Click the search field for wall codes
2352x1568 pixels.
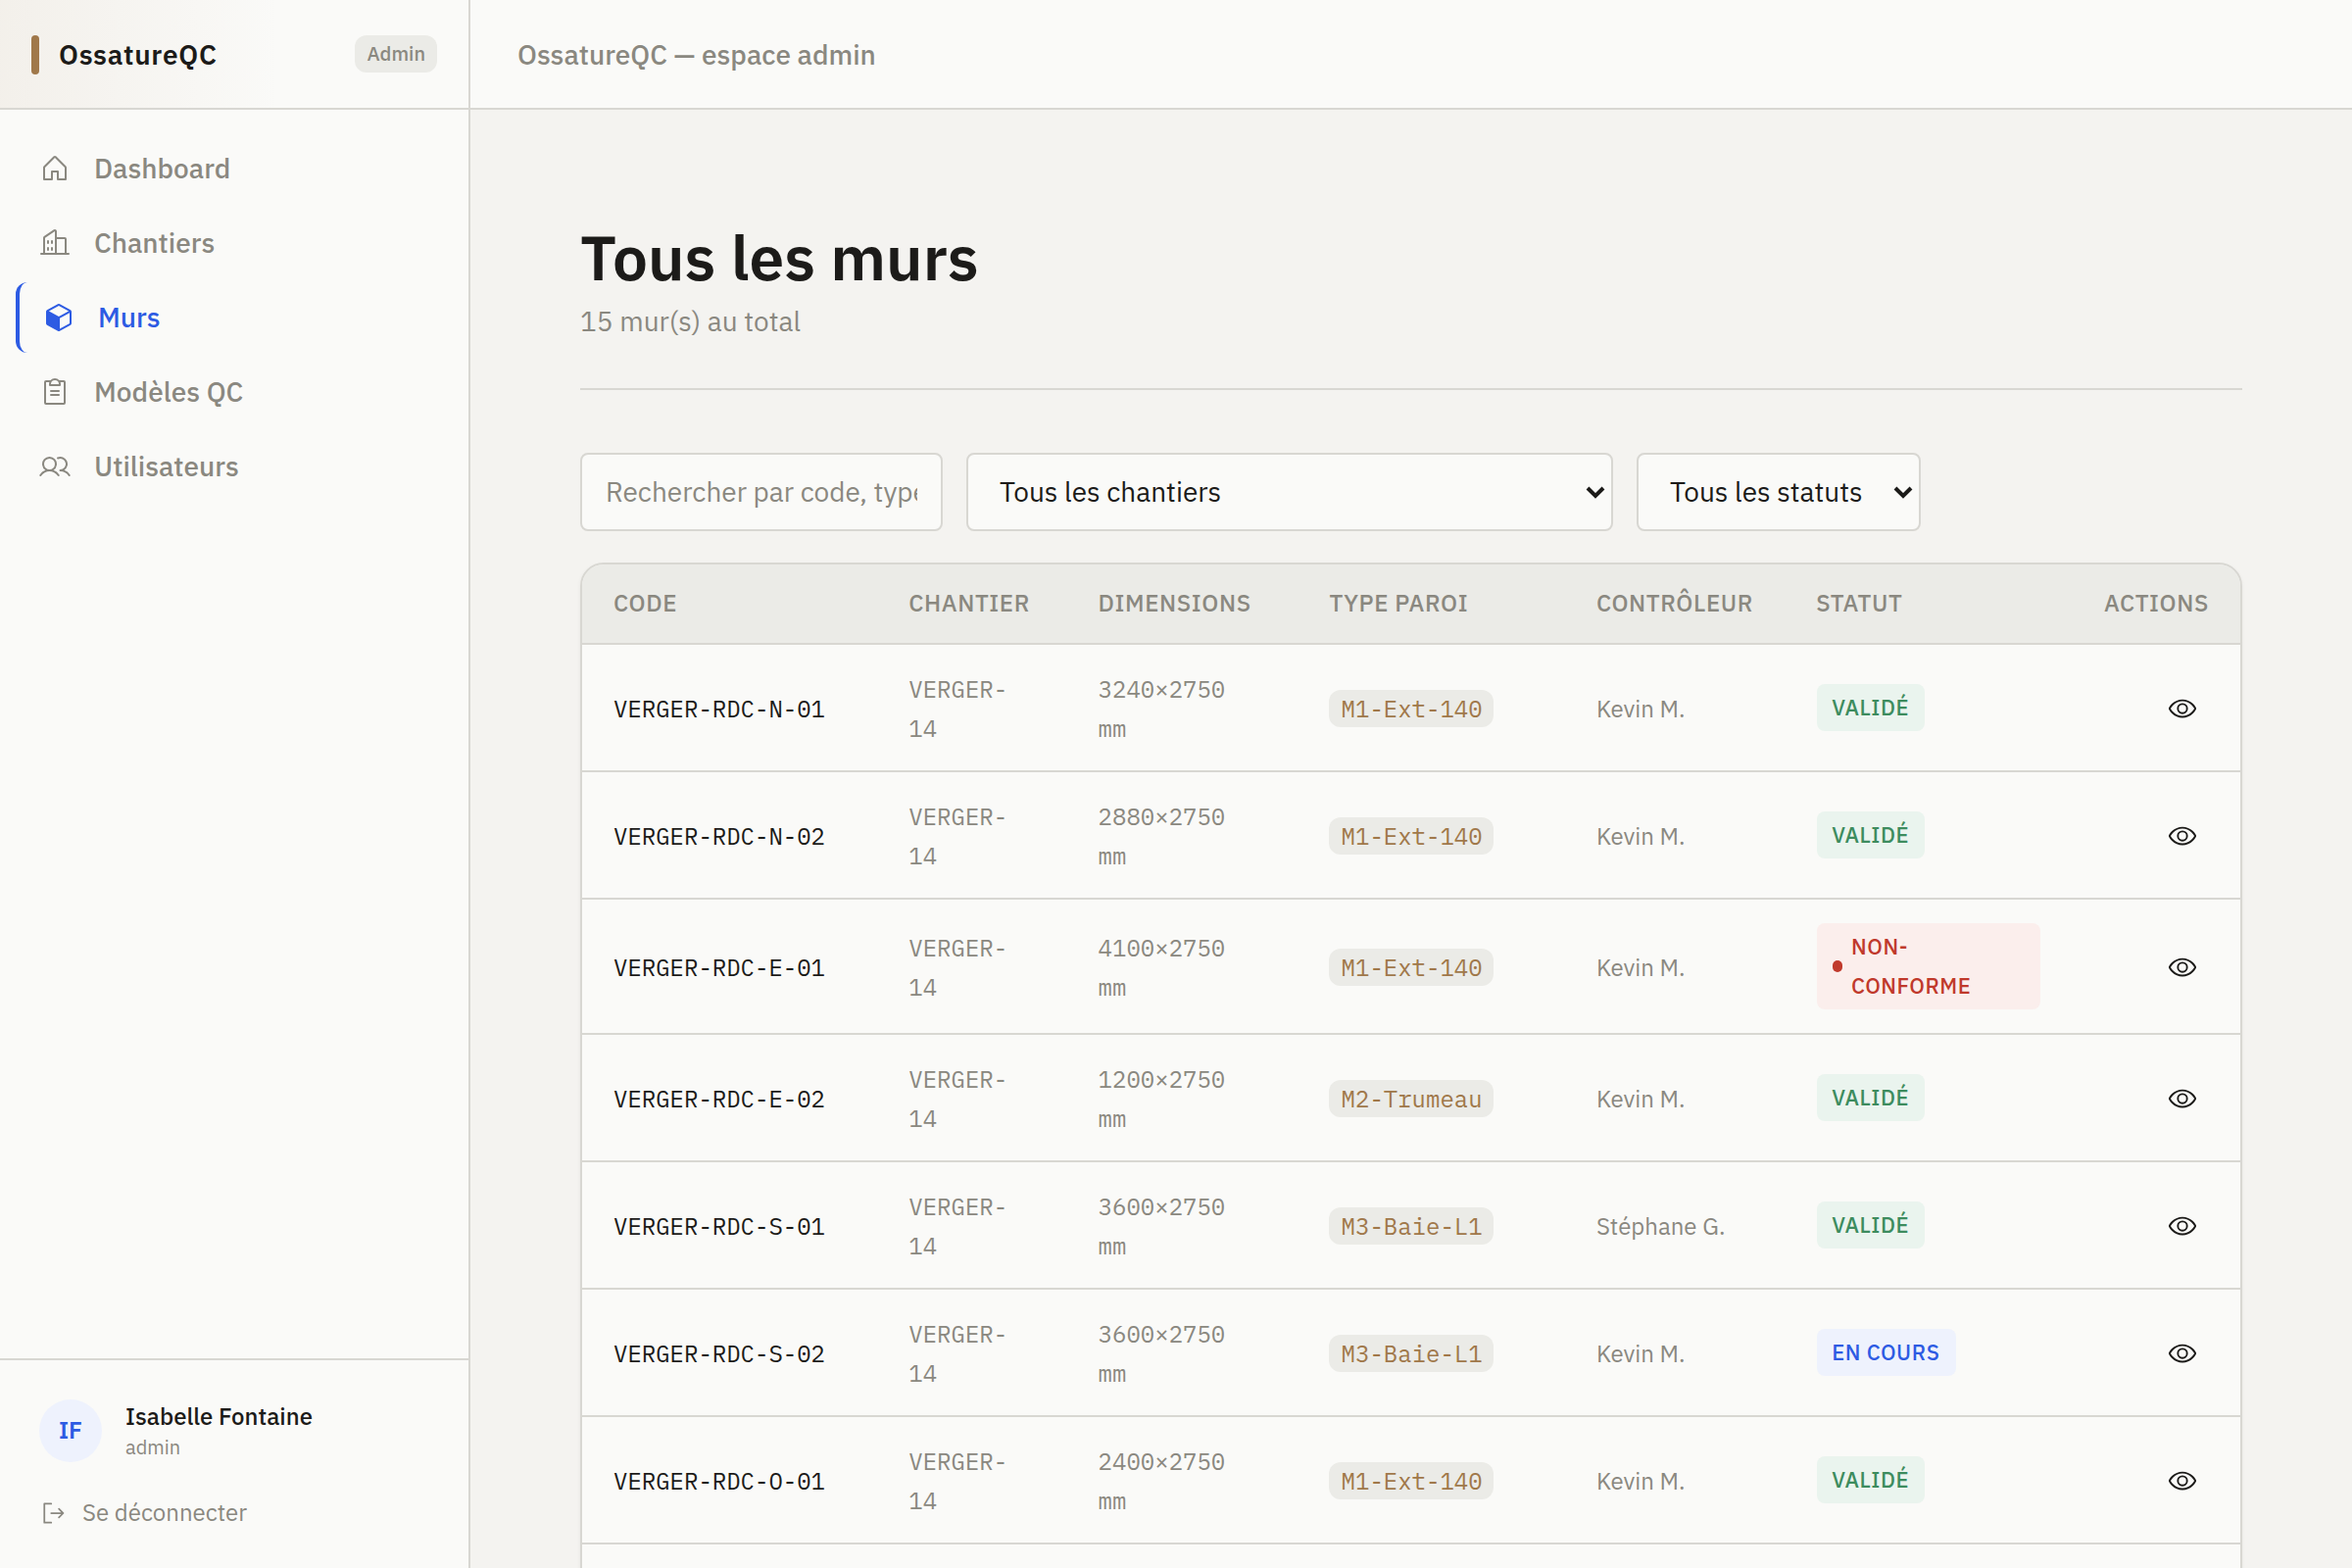tap(761, 492)
